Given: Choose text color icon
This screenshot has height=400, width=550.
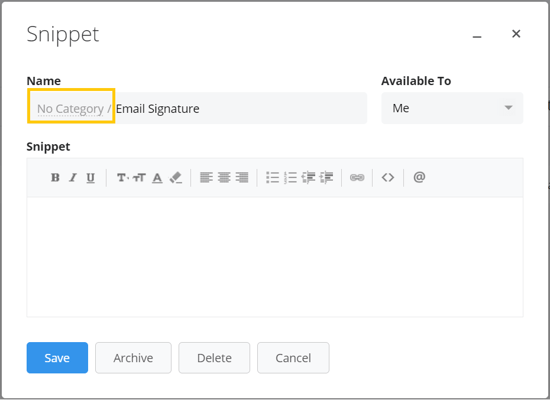Looking at the screenshot, I should coord(157,178).
